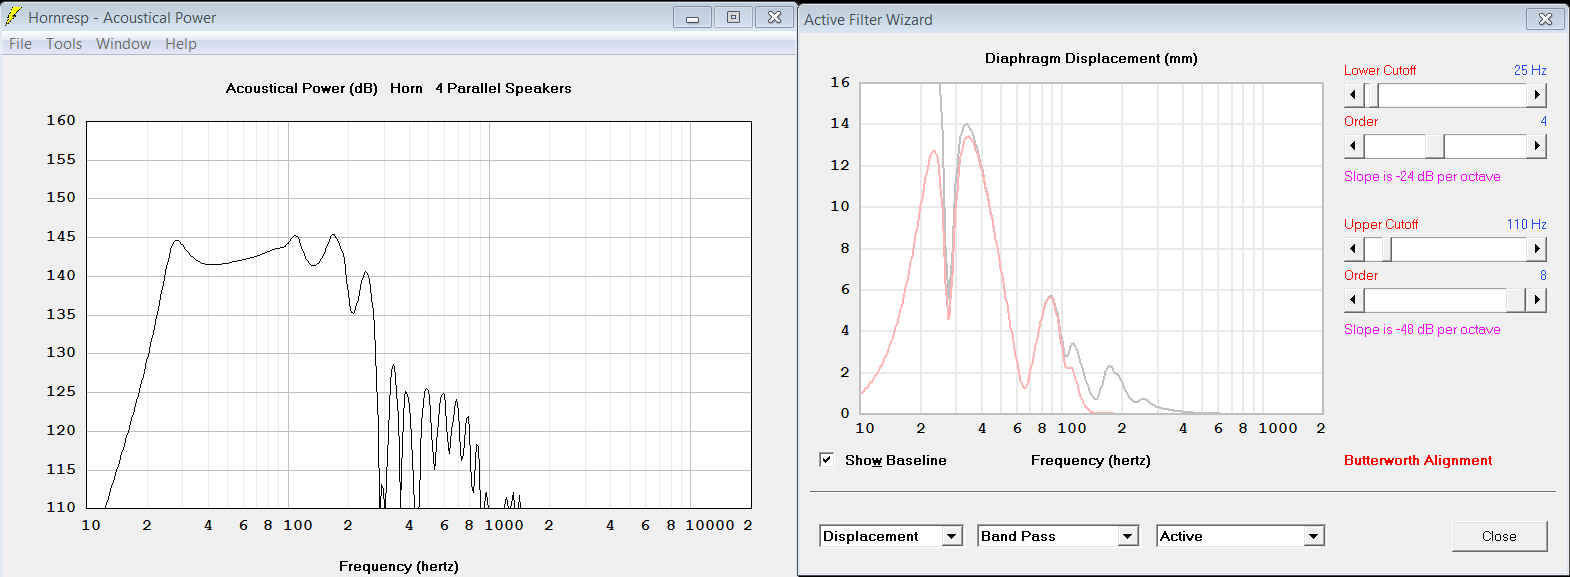Close the Active Filter Wizard with title bar X
Screen dimensions: 1570x577
coord(1545,19)
